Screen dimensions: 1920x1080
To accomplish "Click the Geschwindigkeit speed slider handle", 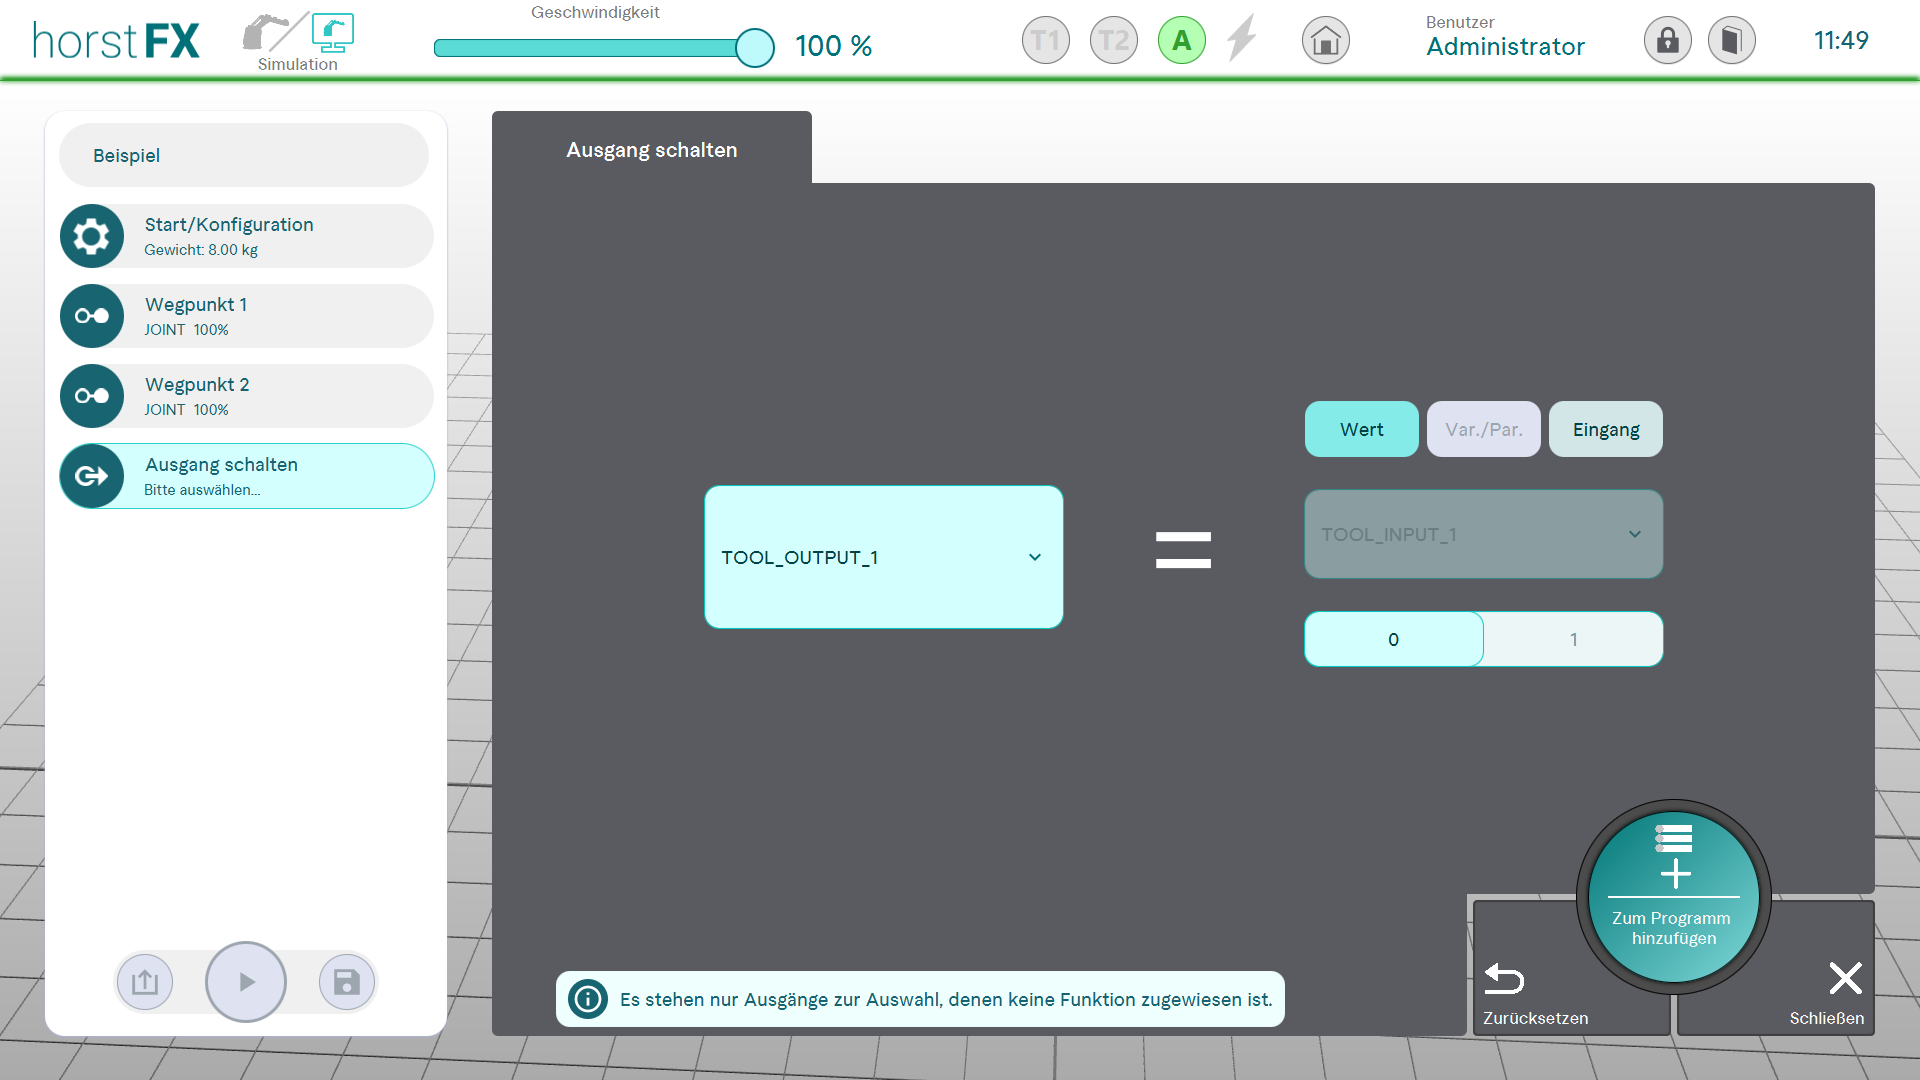I will pos(755,48).
